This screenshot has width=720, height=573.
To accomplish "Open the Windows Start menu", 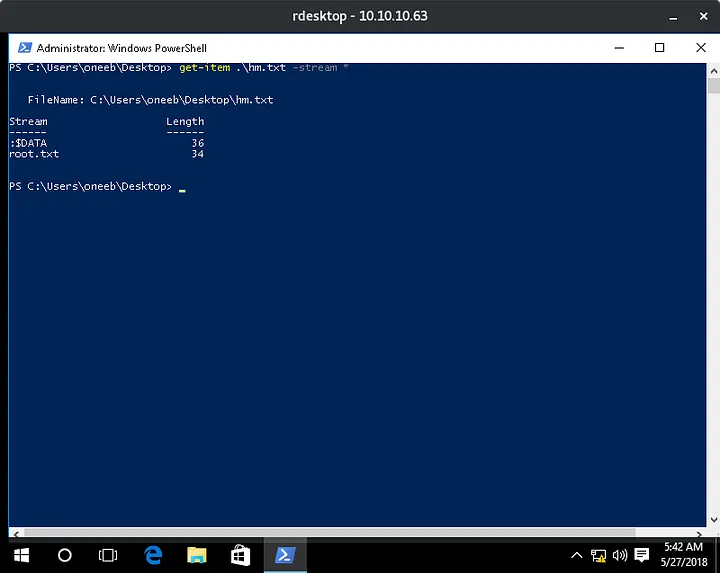I will [x=20, y=555].
